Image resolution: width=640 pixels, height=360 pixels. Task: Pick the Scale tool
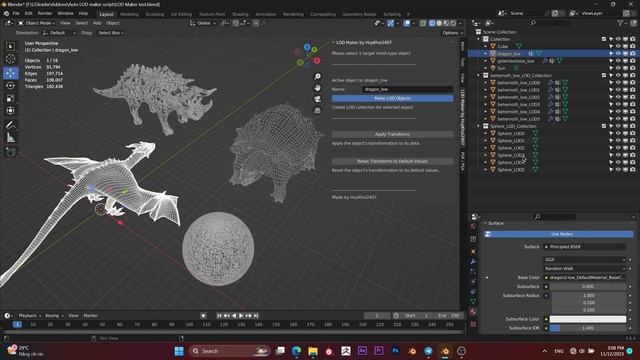pos(11,98)
